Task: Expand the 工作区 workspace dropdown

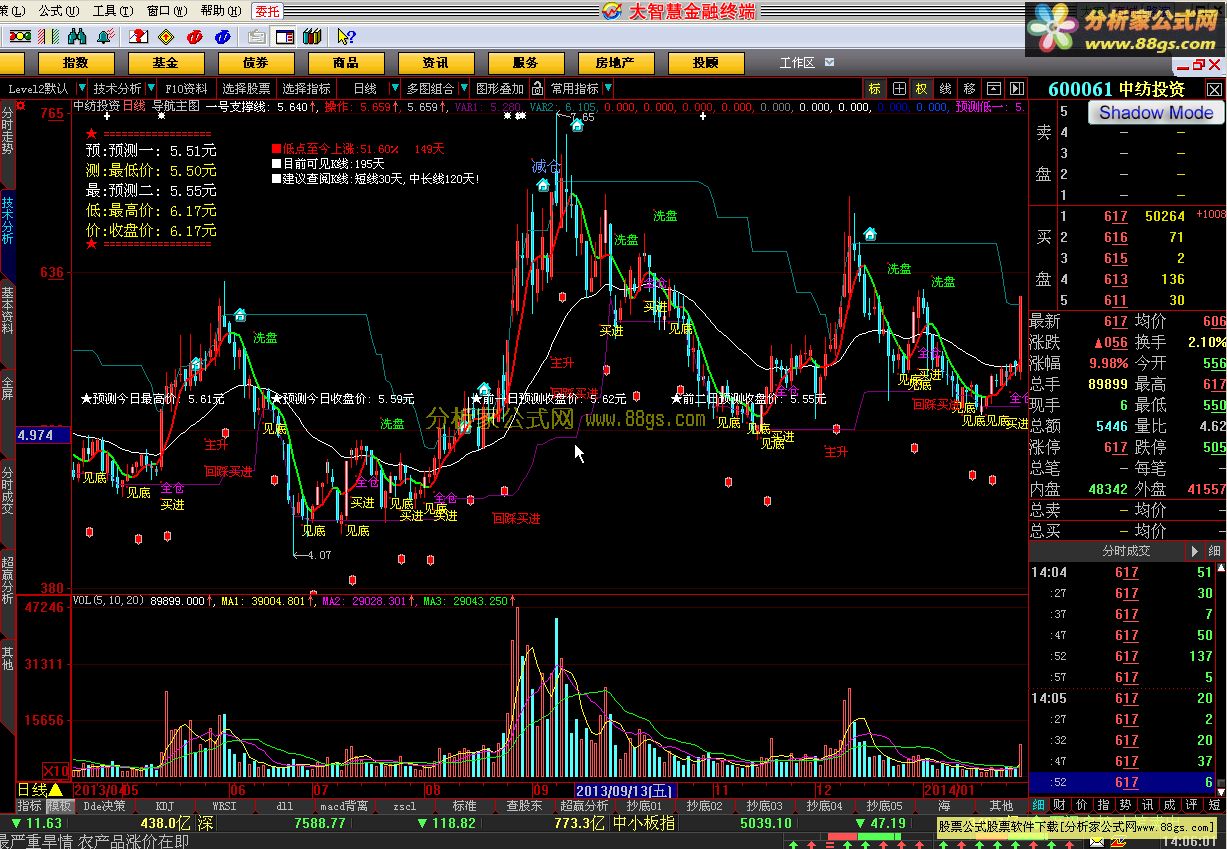Action: [x=831, y=62]
